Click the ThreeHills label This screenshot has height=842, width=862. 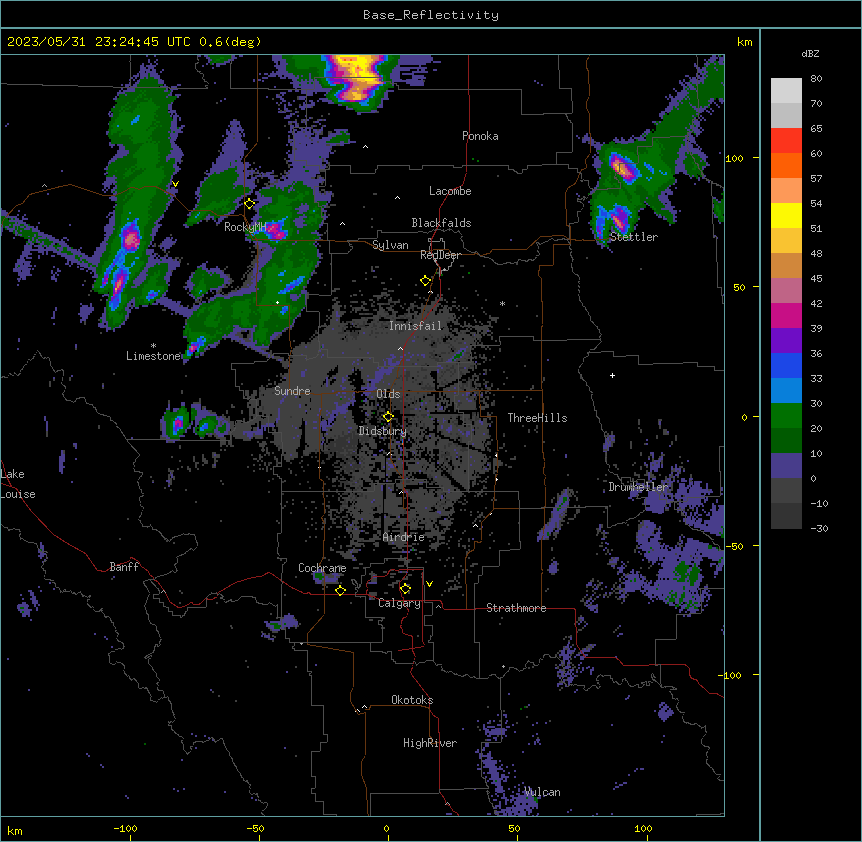click(x=537, y=418)
